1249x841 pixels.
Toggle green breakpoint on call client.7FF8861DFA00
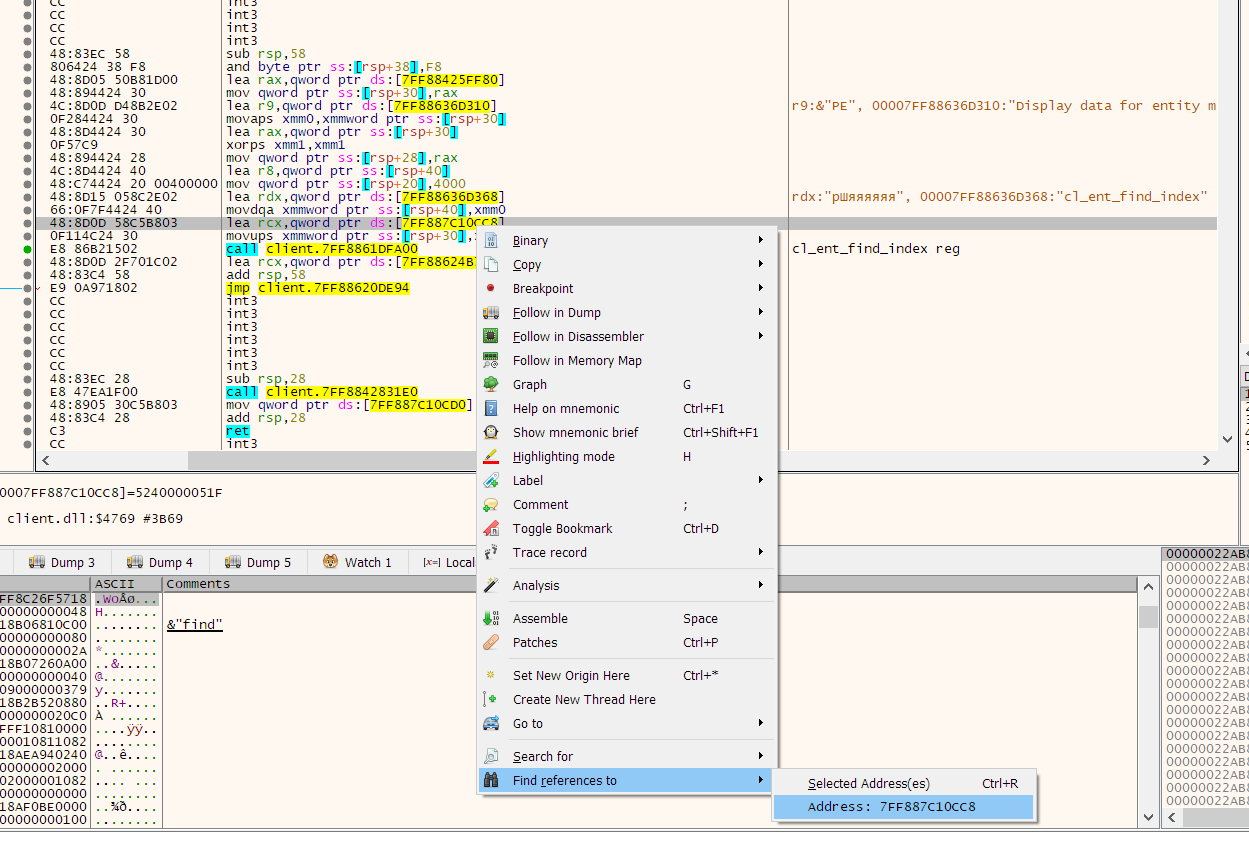pyautogui.click(x=27, y=249)
